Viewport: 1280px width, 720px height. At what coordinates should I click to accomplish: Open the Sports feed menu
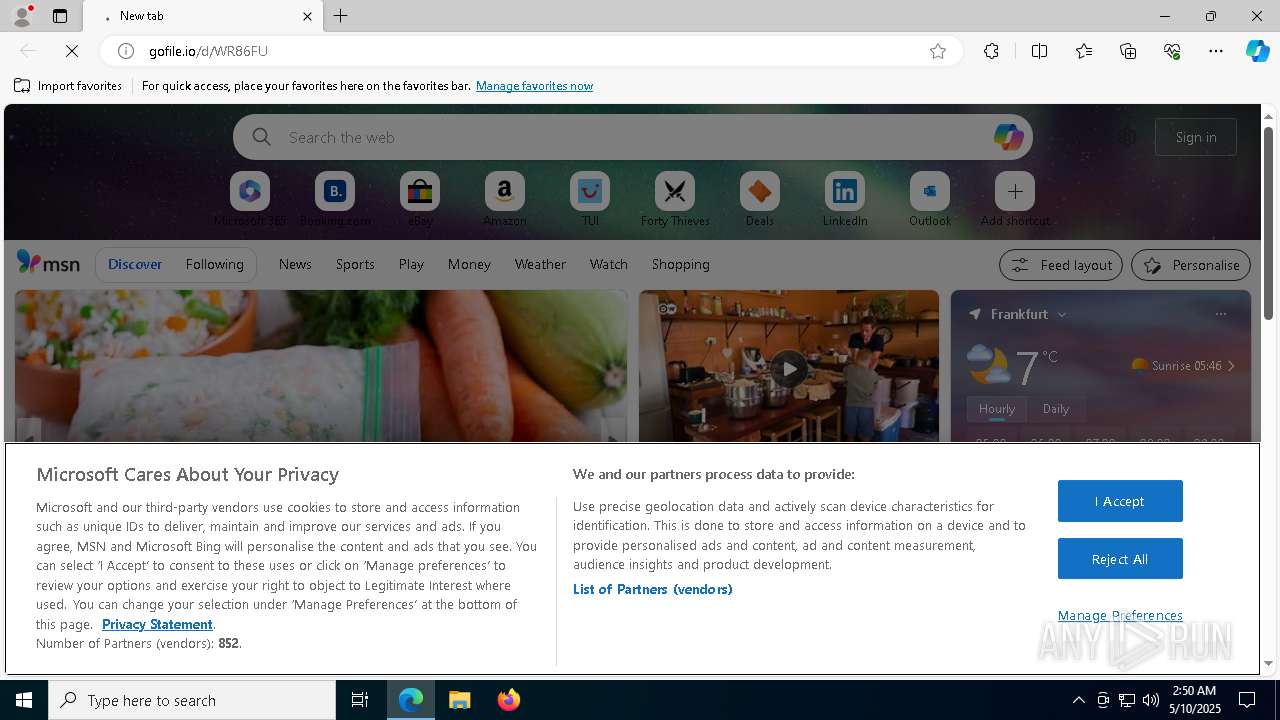pyautogui.click(x=355, y=264)
